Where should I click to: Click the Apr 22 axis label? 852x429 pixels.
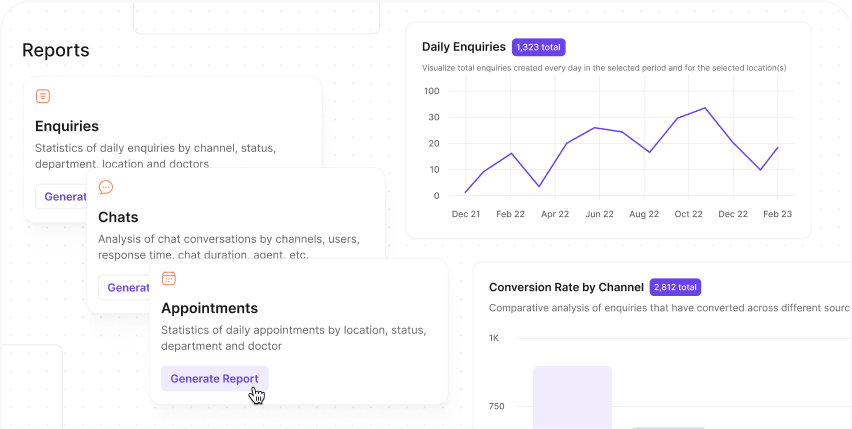(555, 214)
